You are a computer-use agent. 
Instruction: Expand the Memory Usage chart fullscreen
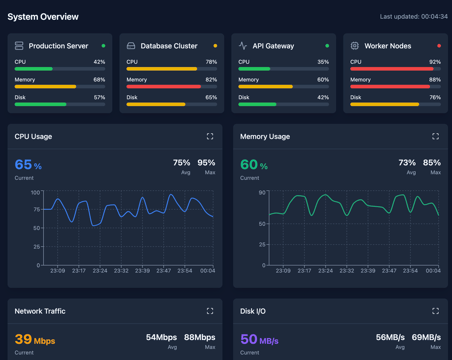[435, 136]
